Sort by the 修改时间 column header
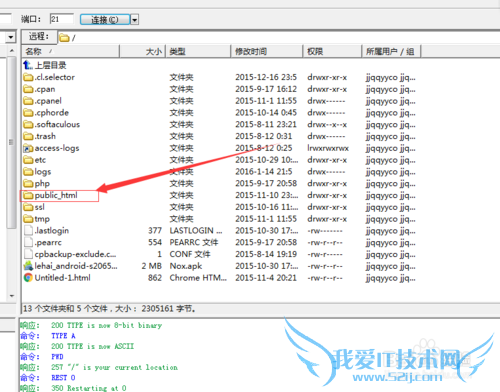The image size is (500, 392). pyautogui.click(x=267, y=51)
